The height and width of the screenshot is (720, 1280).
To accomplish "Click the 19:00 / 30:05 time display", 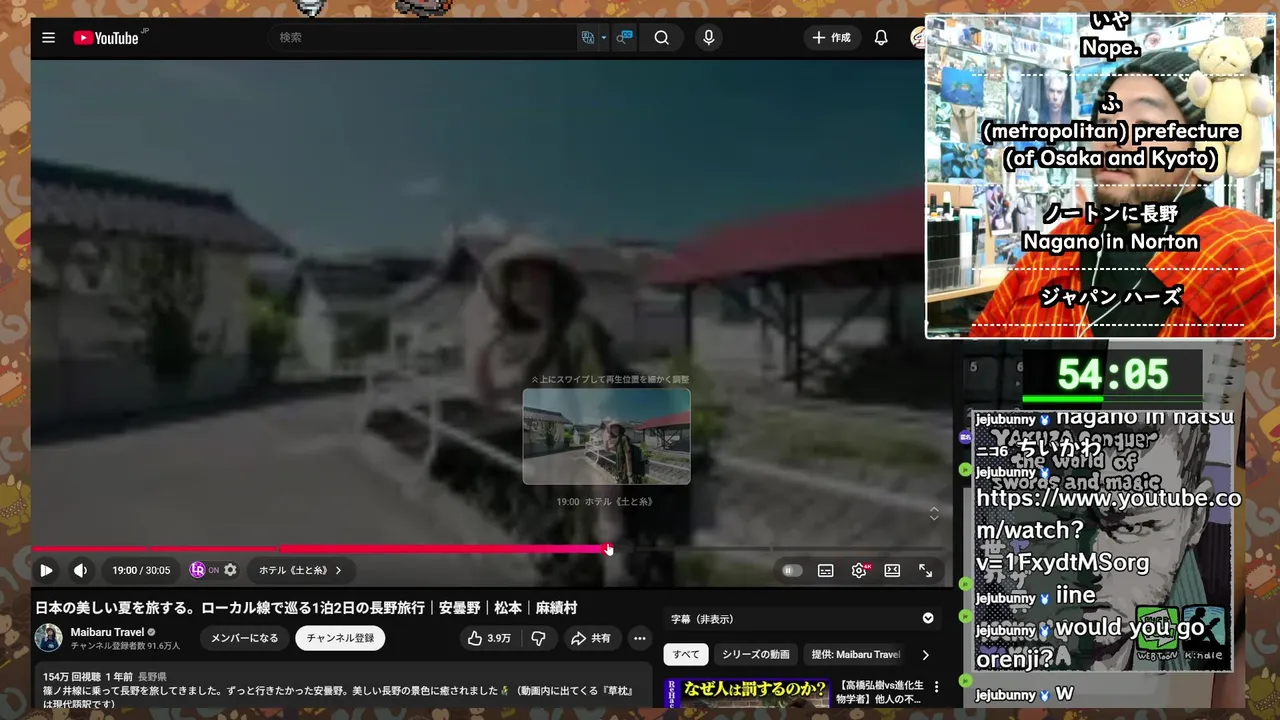I will coord(141,570).
